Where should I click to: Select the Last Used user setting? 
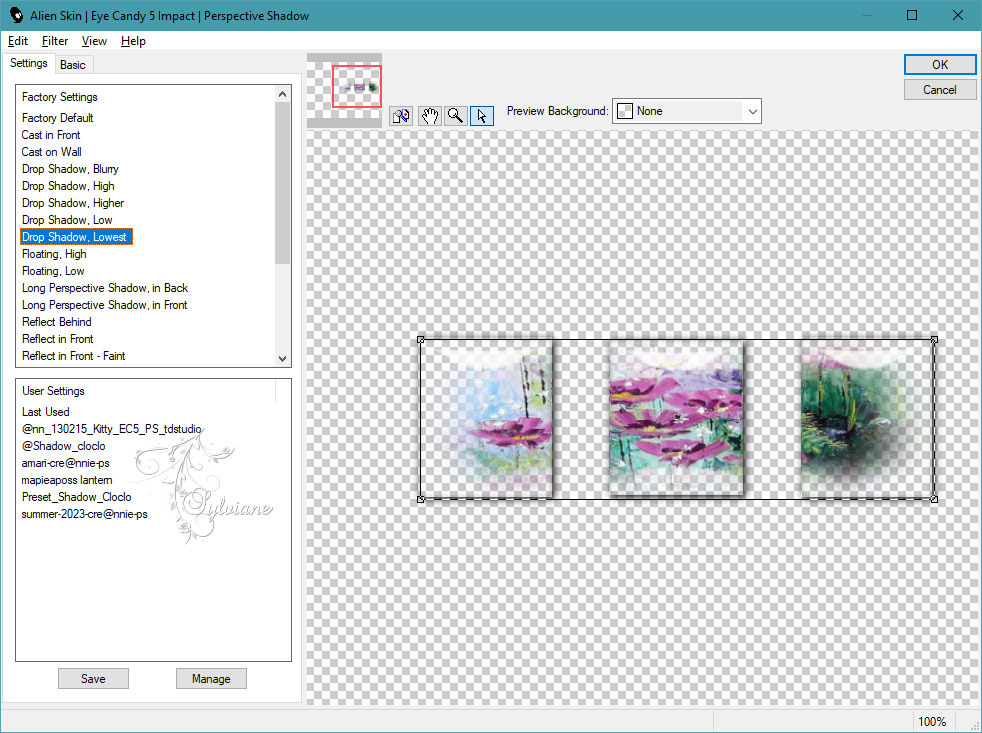pos(46,412)
